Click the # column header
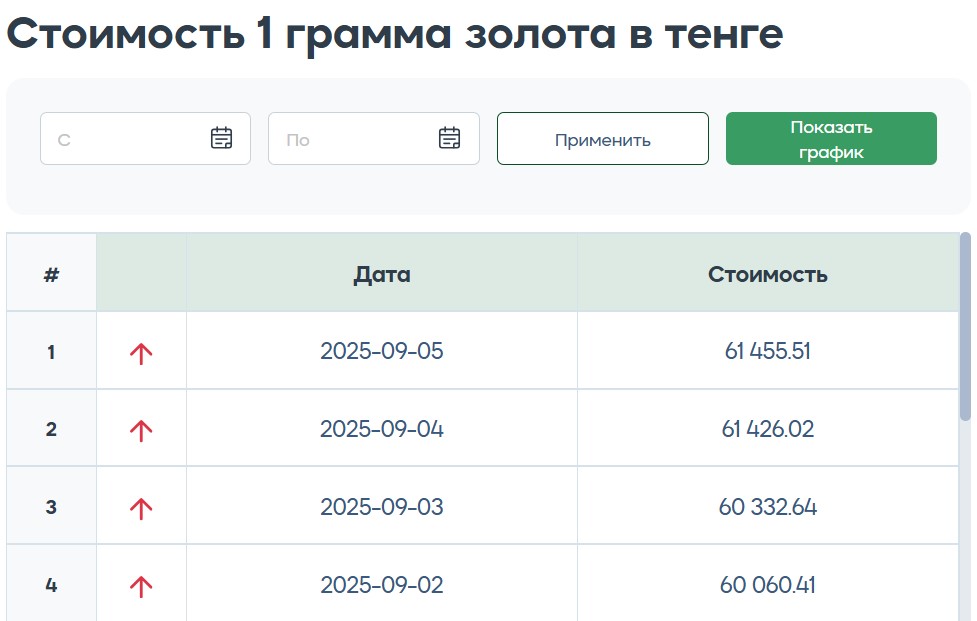Viewport: 977px width, 621px height. [51, 274]
